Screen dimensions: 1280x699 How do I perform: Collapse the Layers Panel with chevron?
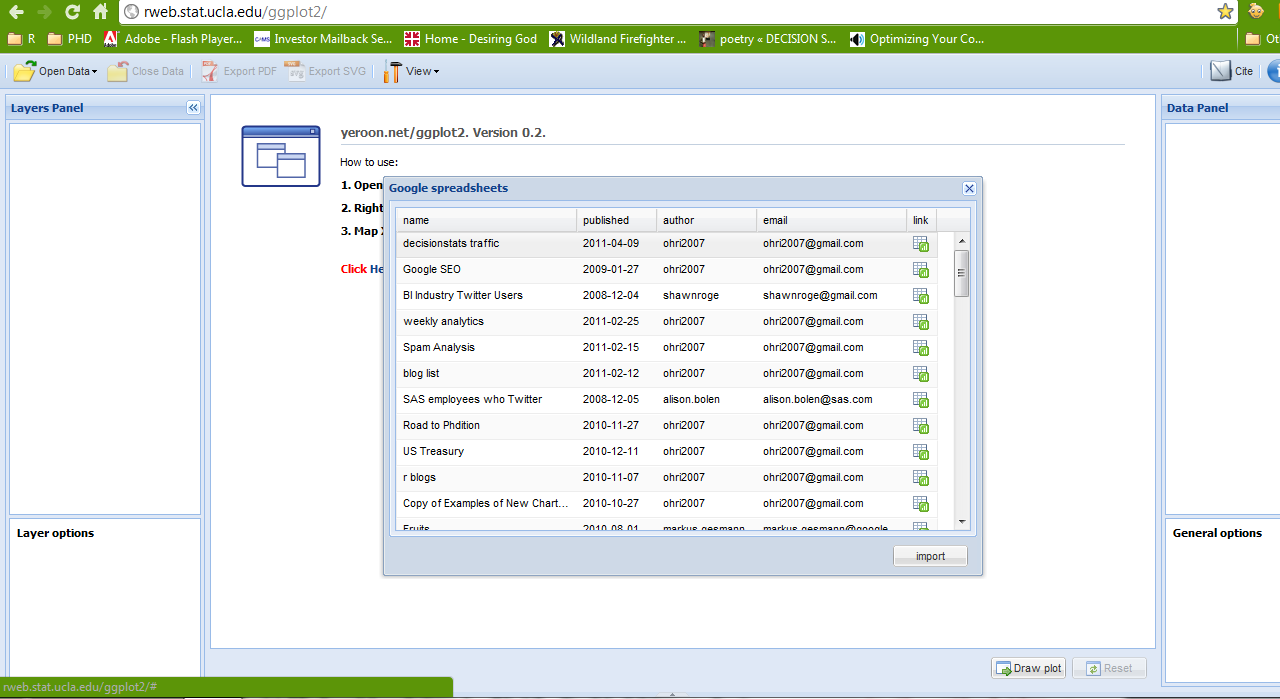pos(193,108)
